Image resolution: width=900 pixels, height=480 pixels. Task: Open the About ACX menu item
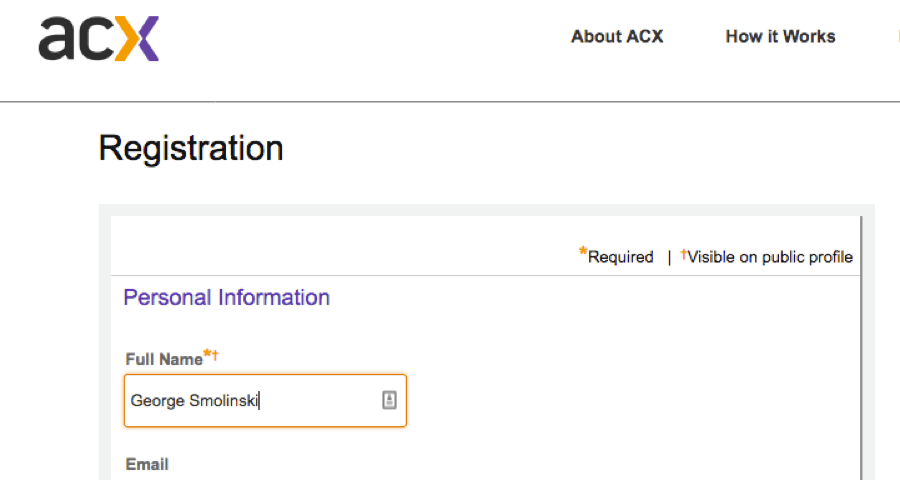point(617,37)
